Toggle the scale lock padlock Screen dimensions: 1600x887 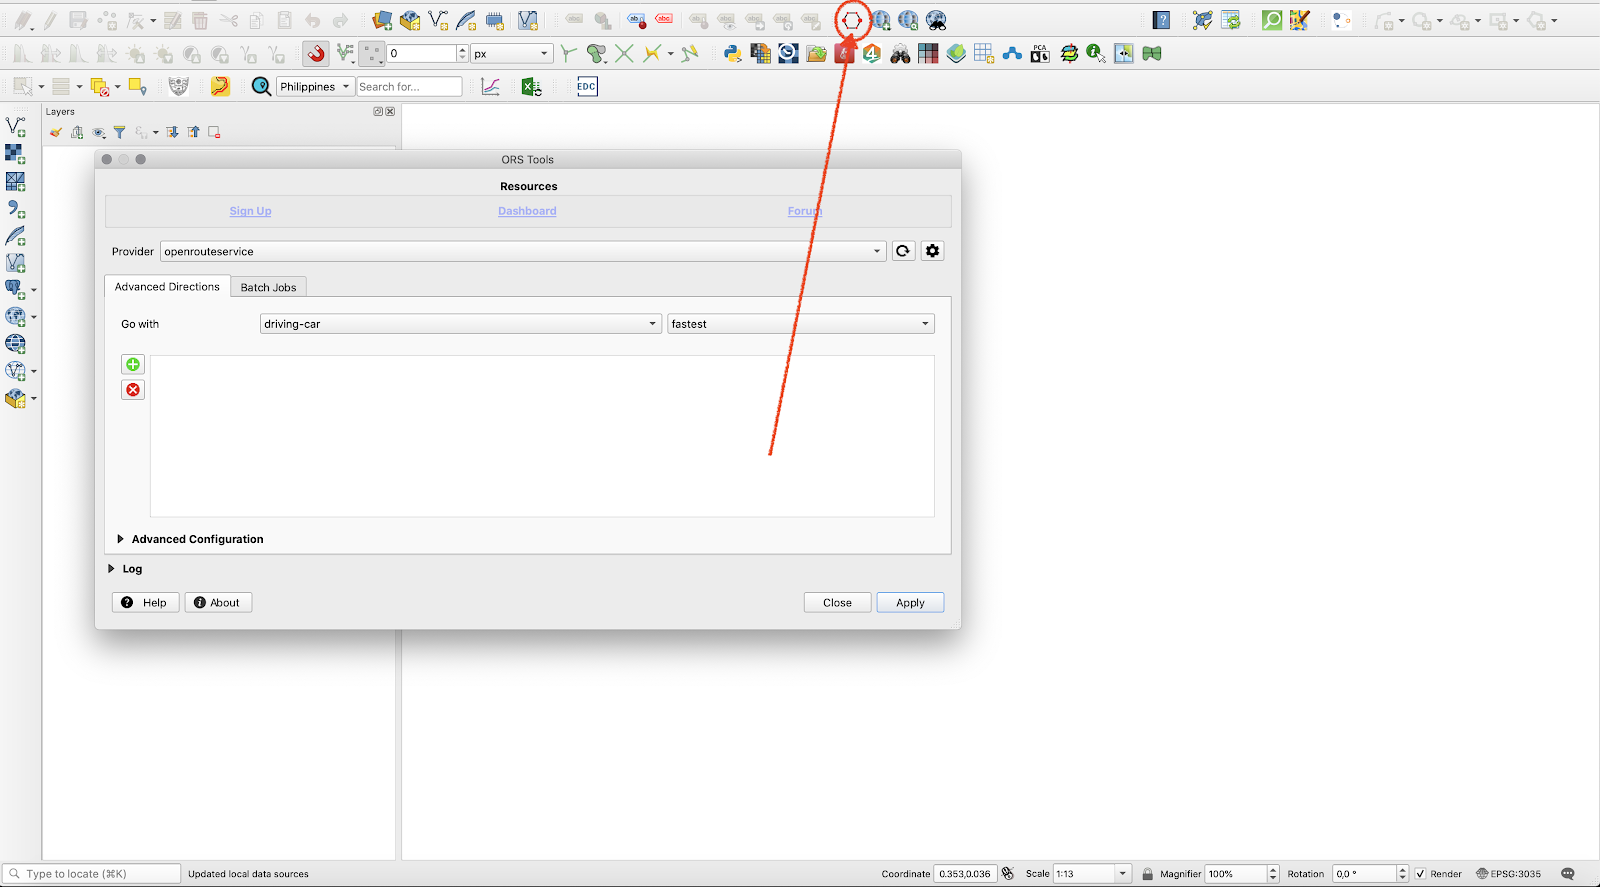(x=1147, y=874)
